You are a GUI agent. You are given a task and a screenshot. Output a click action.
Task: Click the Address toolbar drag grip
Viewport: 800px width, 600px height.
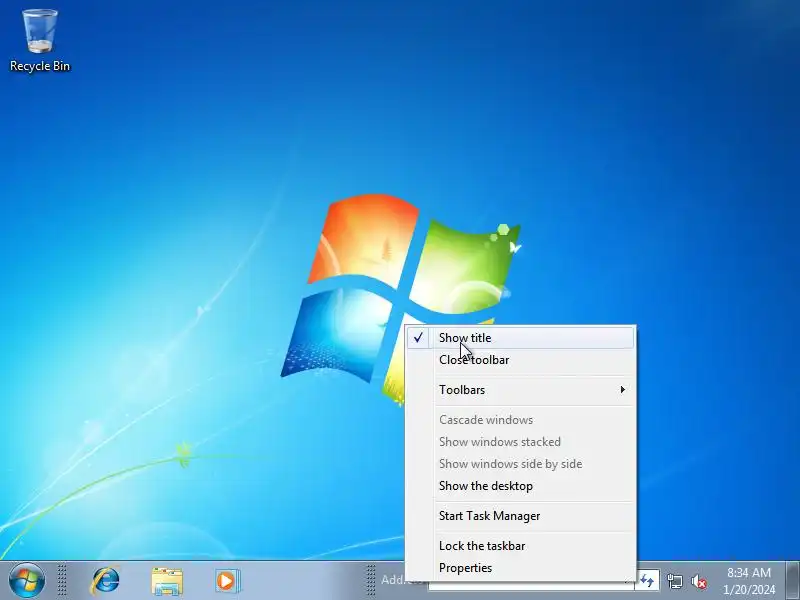pos(371,581)
